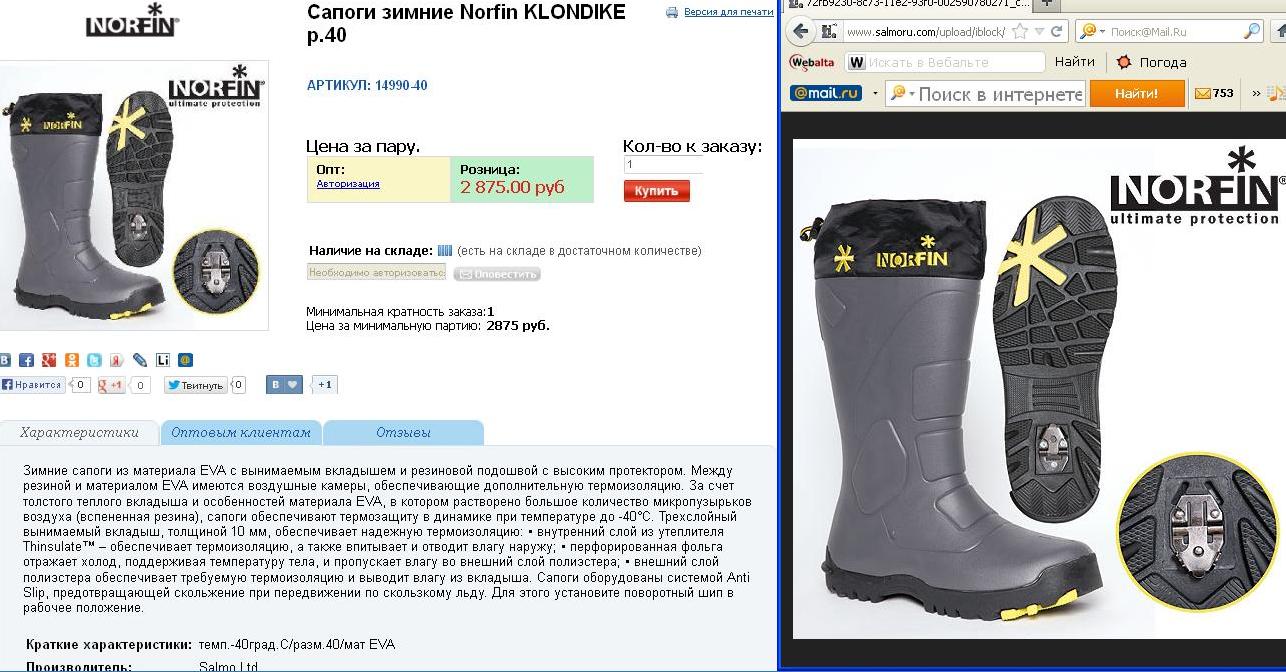
Task: Open the mail envelope showing 753
Action: coord(1215,93)
